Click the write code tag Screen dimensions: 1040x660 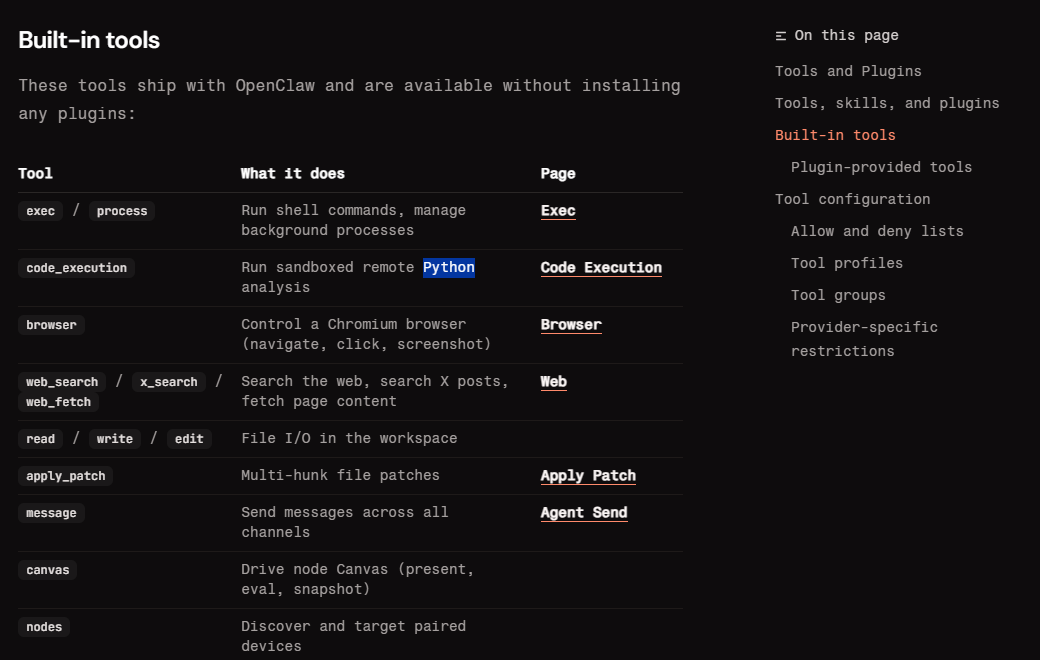coord(115,439)
